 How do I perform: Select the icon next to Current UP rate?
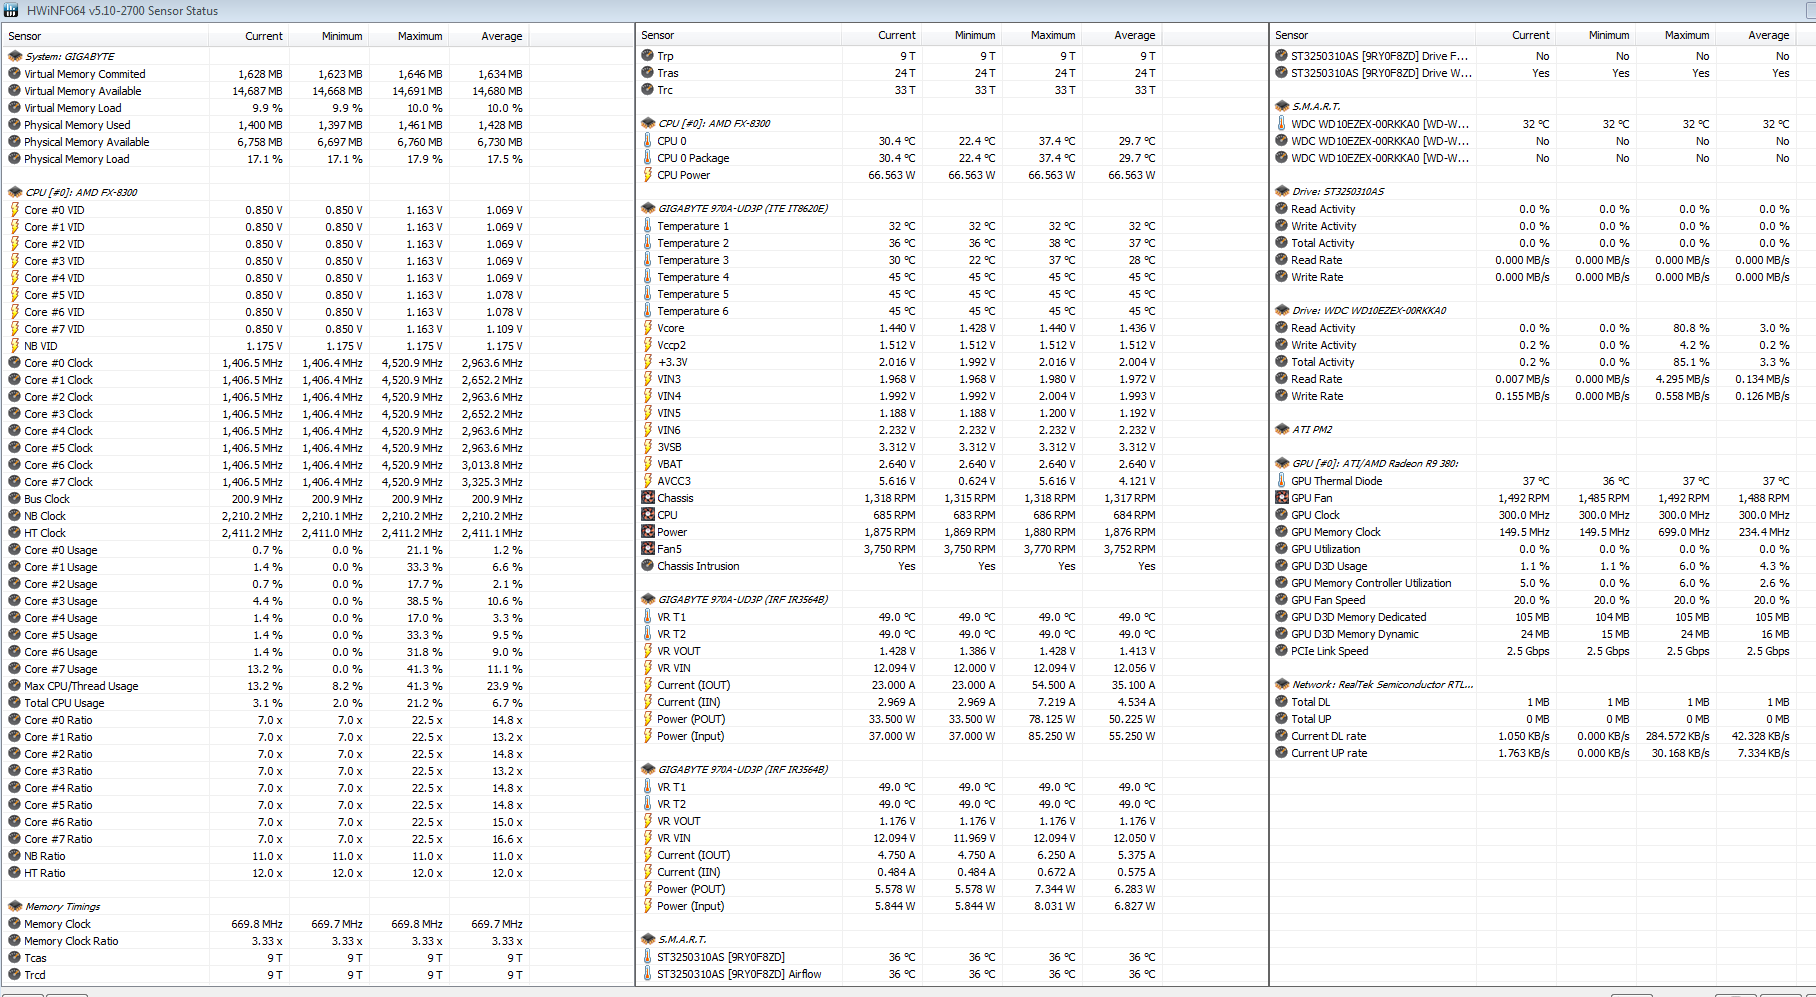coord(1281,753)
